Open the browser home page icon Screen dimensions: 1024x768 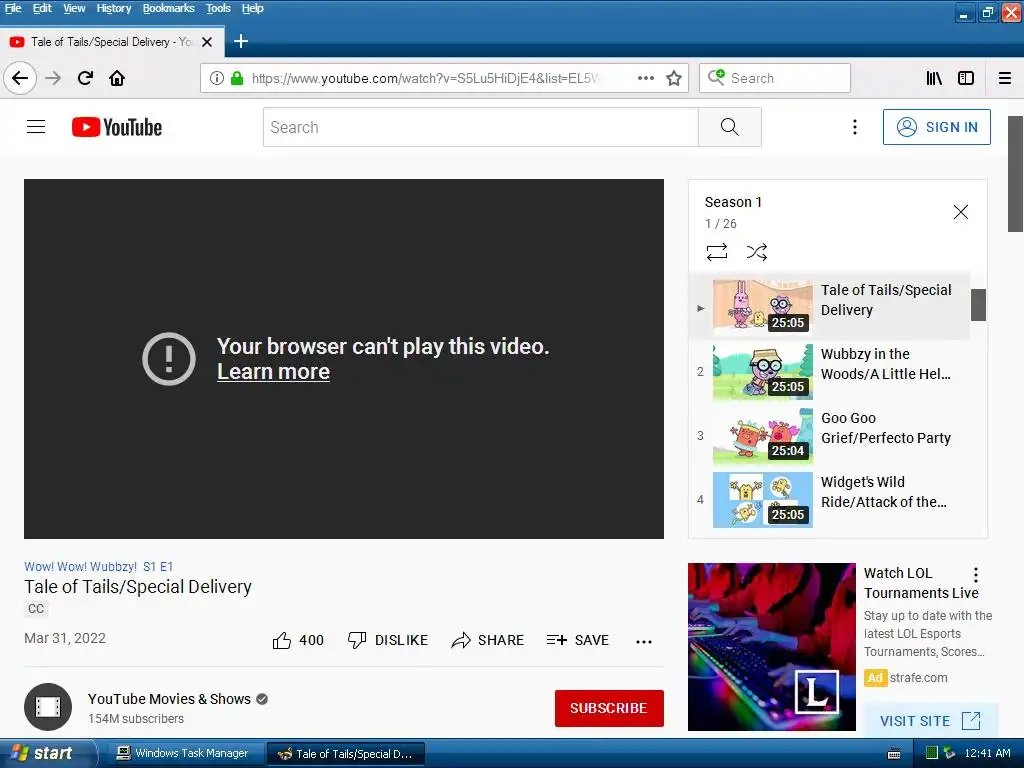click(x=117, y=78)
